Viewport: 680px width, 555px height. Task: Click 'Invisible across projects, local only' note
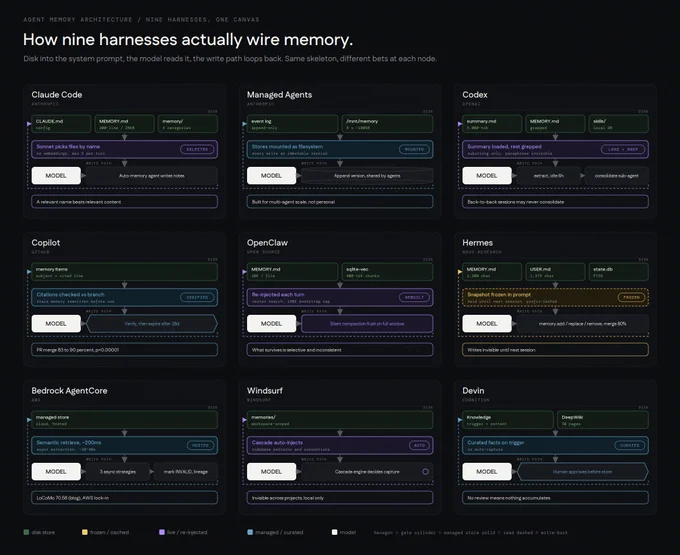click(340, 497)
